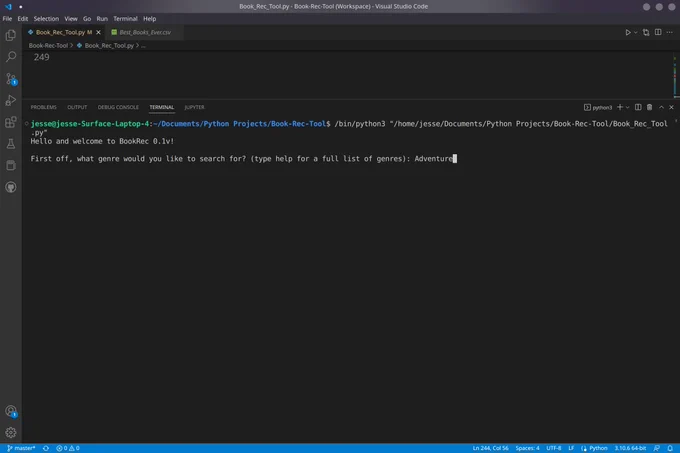Viewport: 680px width, 453px height.
Task: Open errors and warnings count in status bar
Action: tap(68, 448)
